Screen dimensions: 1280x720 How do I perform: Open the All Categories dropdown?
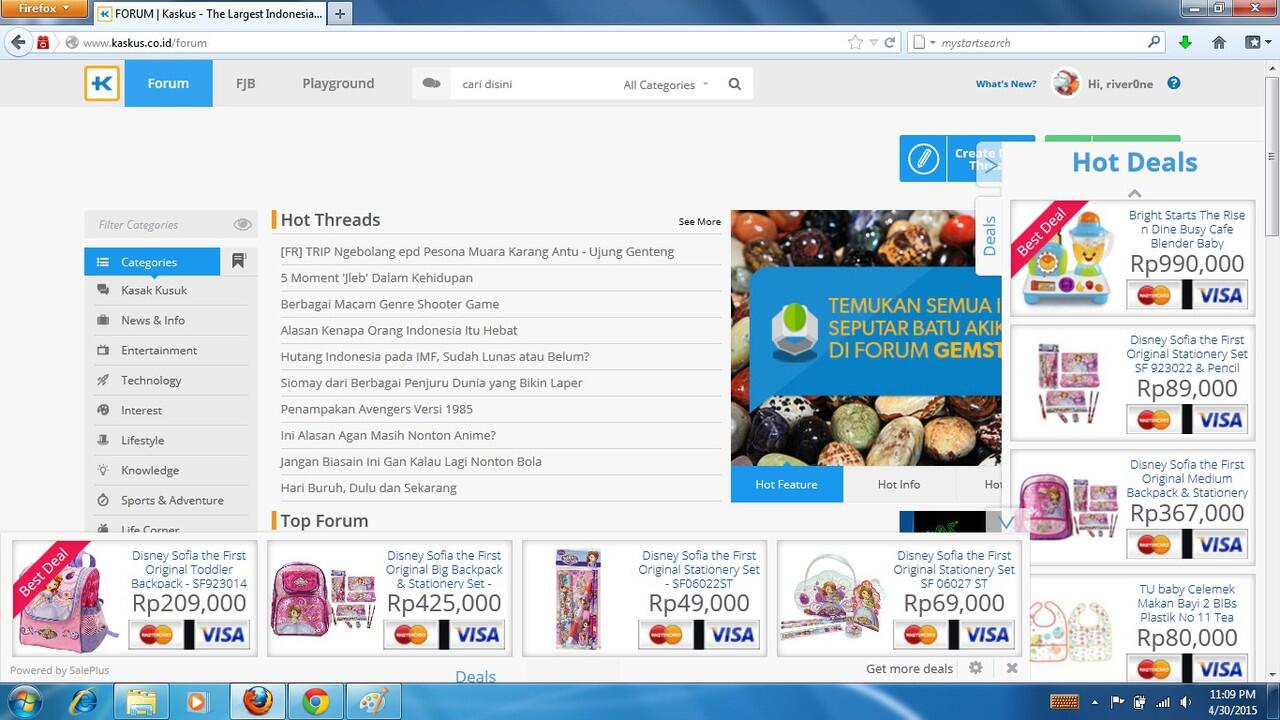[666, 84]
